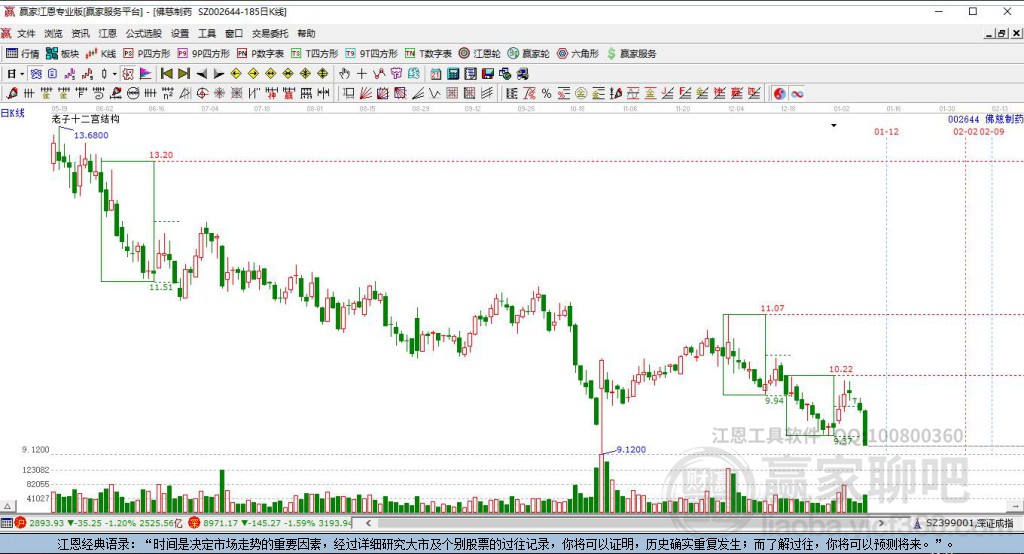Click the save floppy disk icon
Viewport: 1024px width, 554px height.
click(x=487, y=74)
